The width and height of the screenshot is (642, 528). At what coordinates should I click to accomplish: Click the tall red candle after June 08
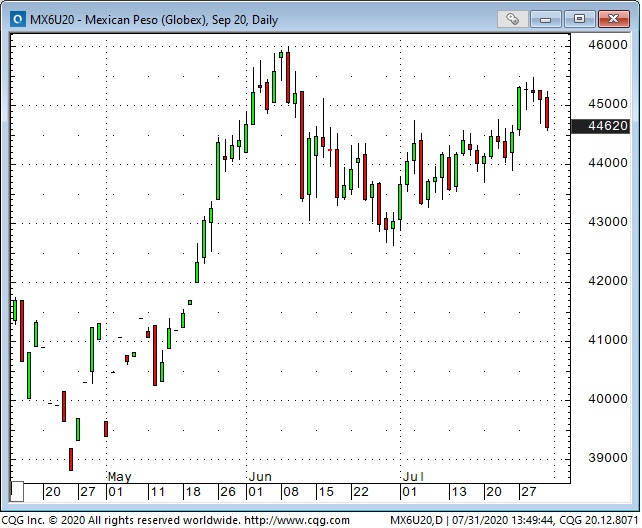point(302,145)
